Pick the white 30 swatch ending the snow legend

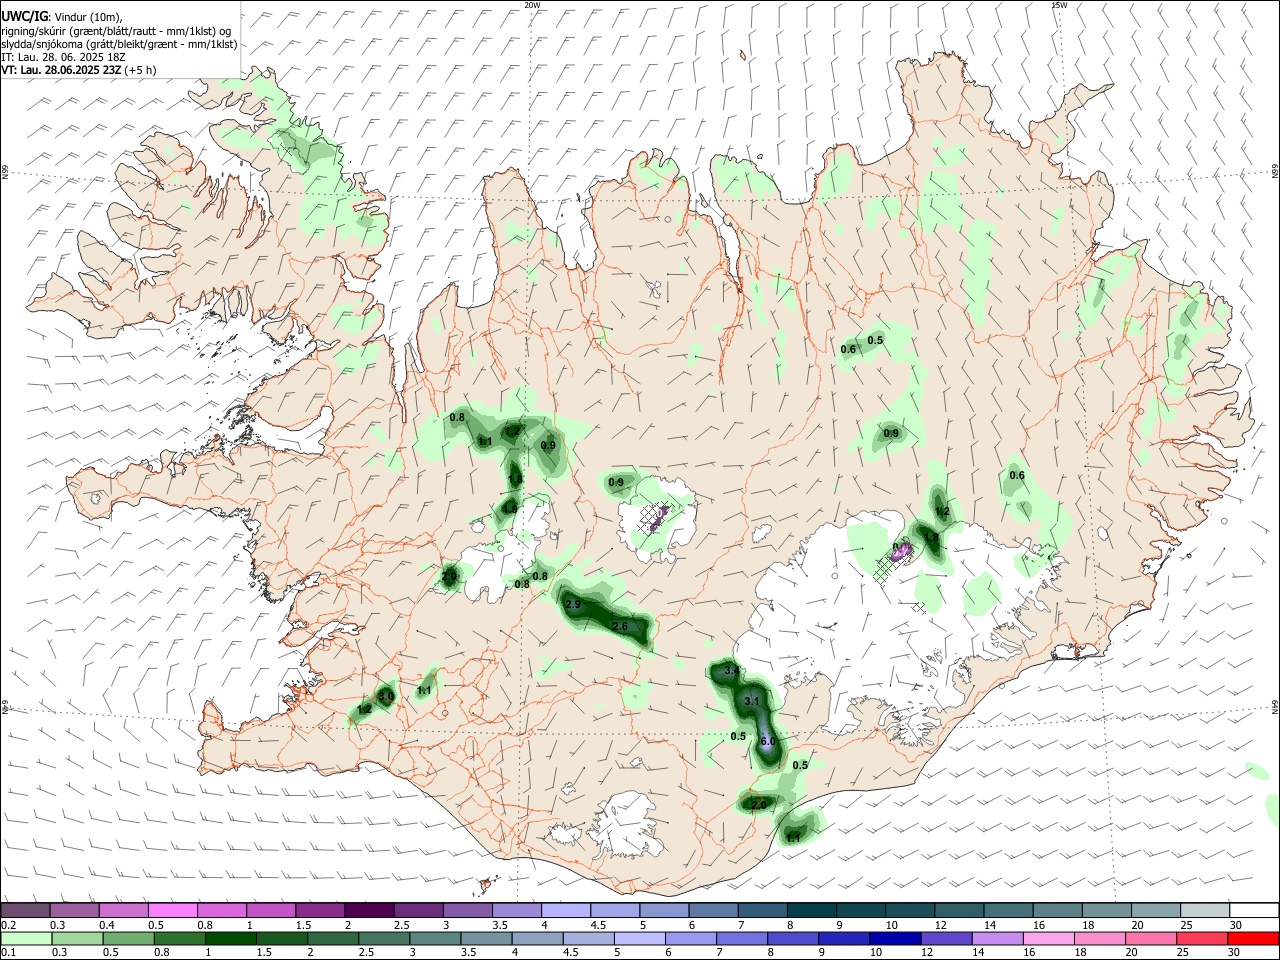pos(1254,910)
